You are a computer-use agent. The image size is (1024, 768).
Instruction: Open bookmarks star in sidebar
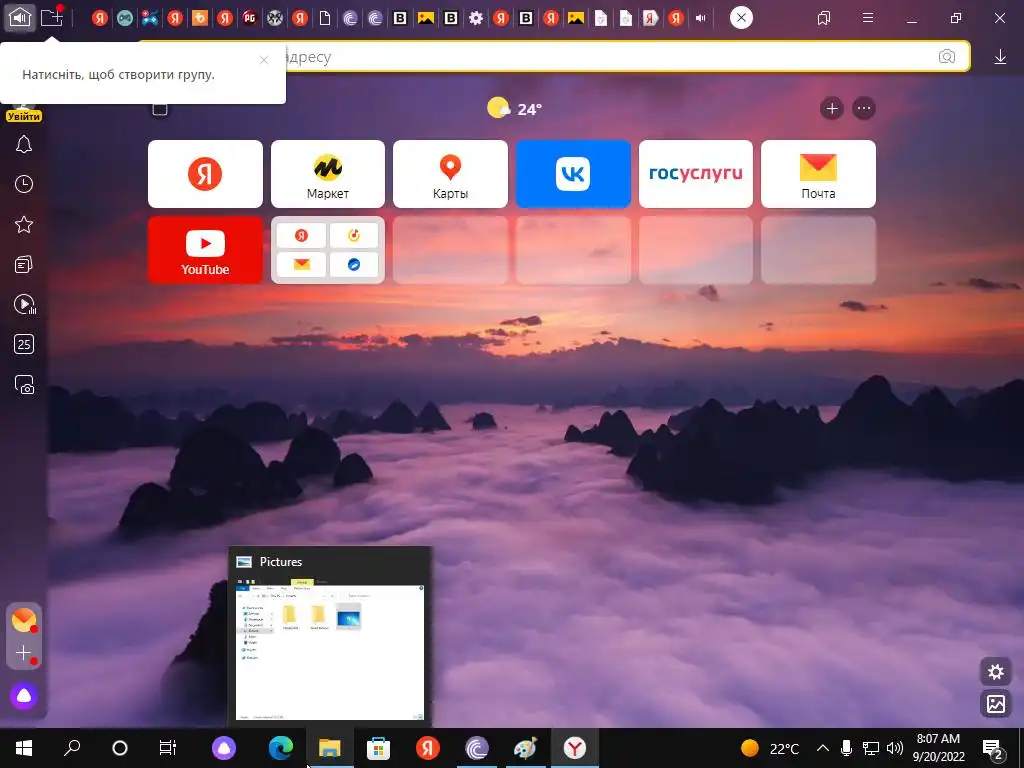pos(24,225)
